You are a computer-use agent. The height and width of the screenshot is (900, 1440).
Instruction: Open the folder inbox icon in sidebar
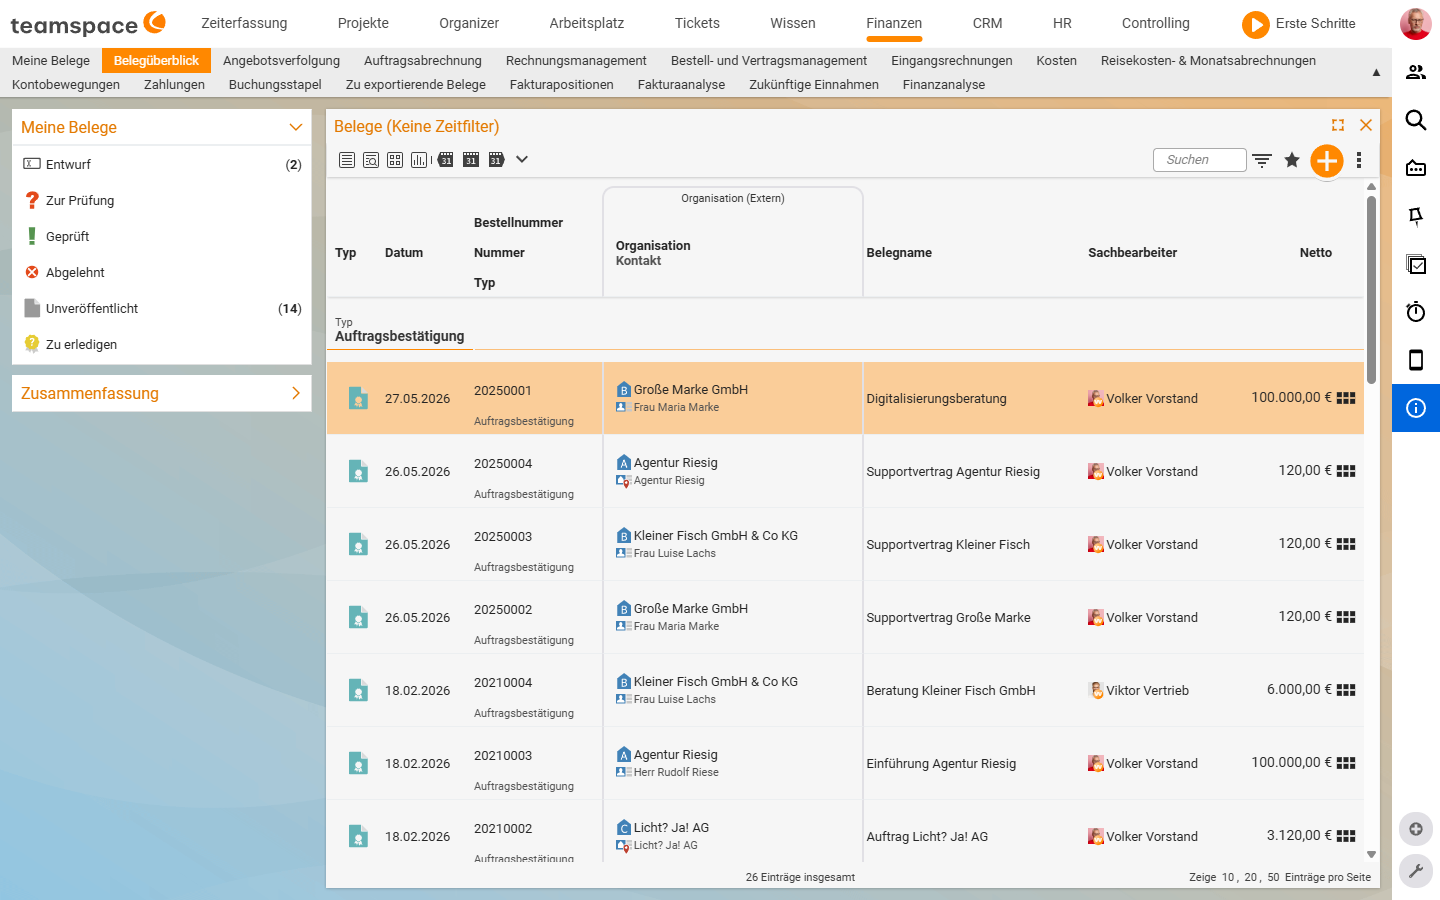pos(1416,168)
